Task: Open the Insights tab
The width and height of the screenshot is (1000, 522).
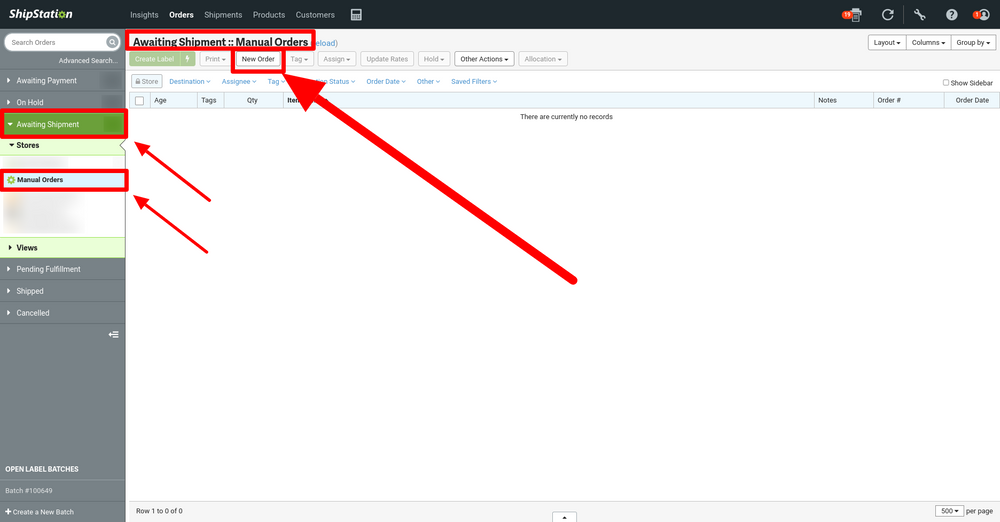Action: click(x=144, y=15)
